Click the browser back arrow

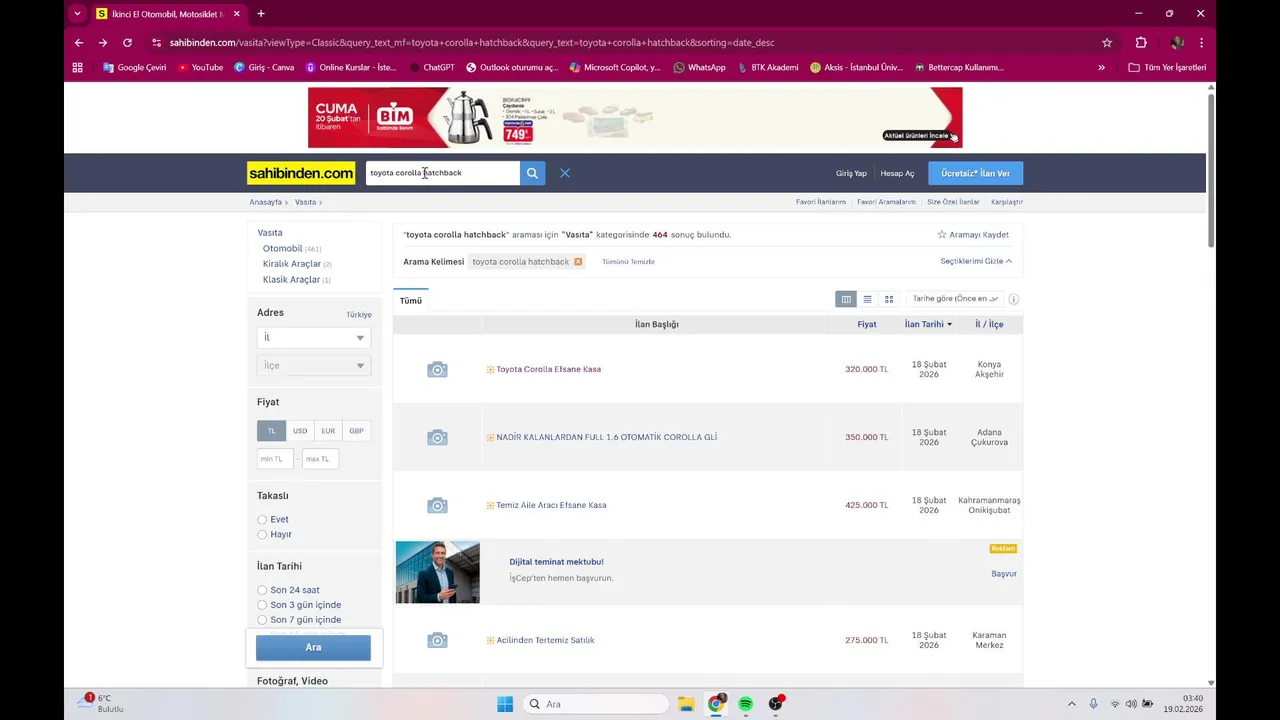click(79, 43)
